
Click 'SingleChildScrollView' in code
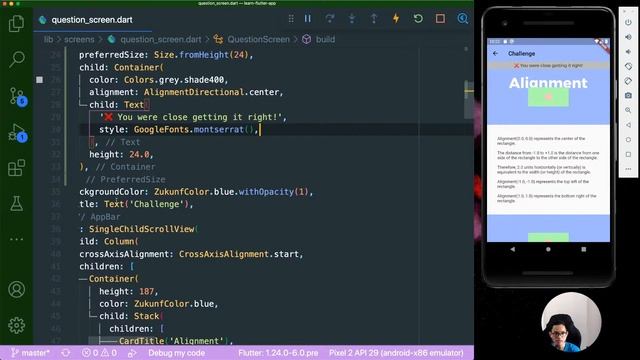click(x=141, y=229)
